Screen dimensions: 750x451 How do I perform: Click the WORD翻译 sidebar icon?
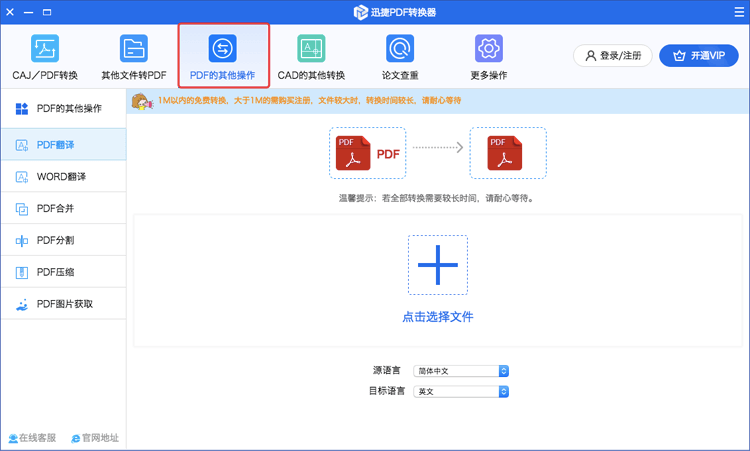tap(22, 177)
